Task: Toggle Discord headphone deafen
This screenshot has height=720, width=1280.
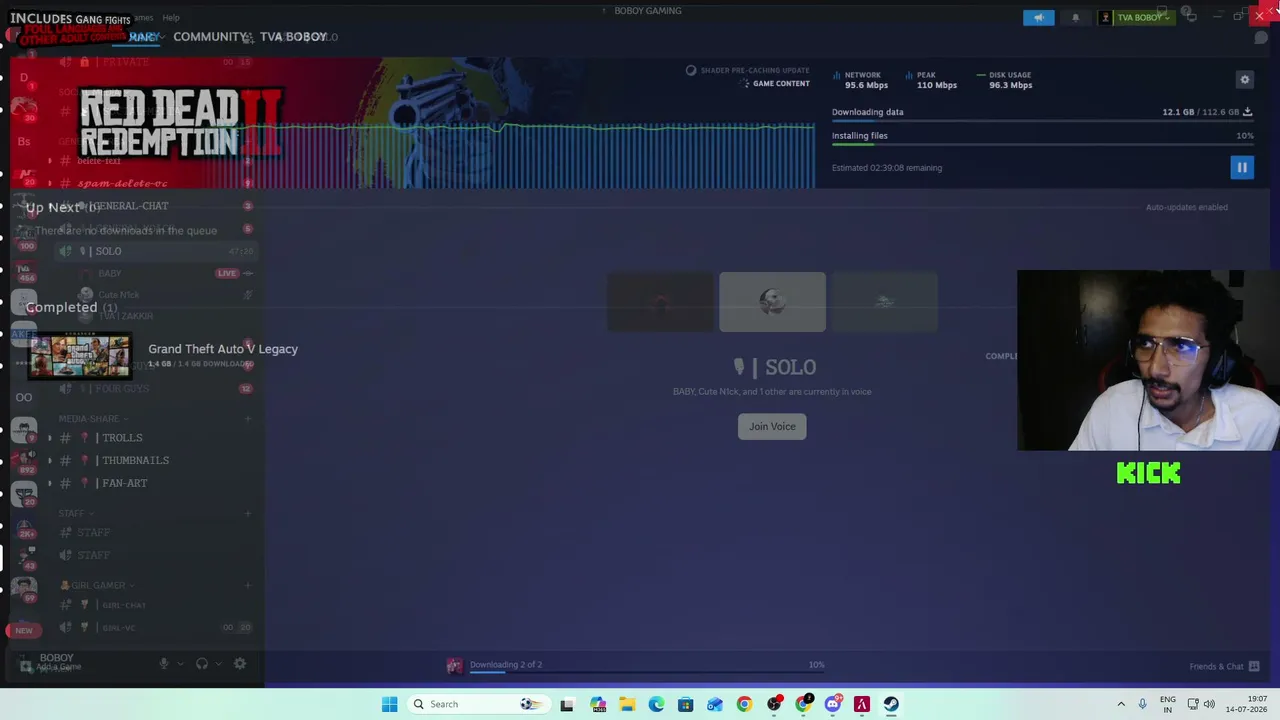Action: [x=202, y=663]
